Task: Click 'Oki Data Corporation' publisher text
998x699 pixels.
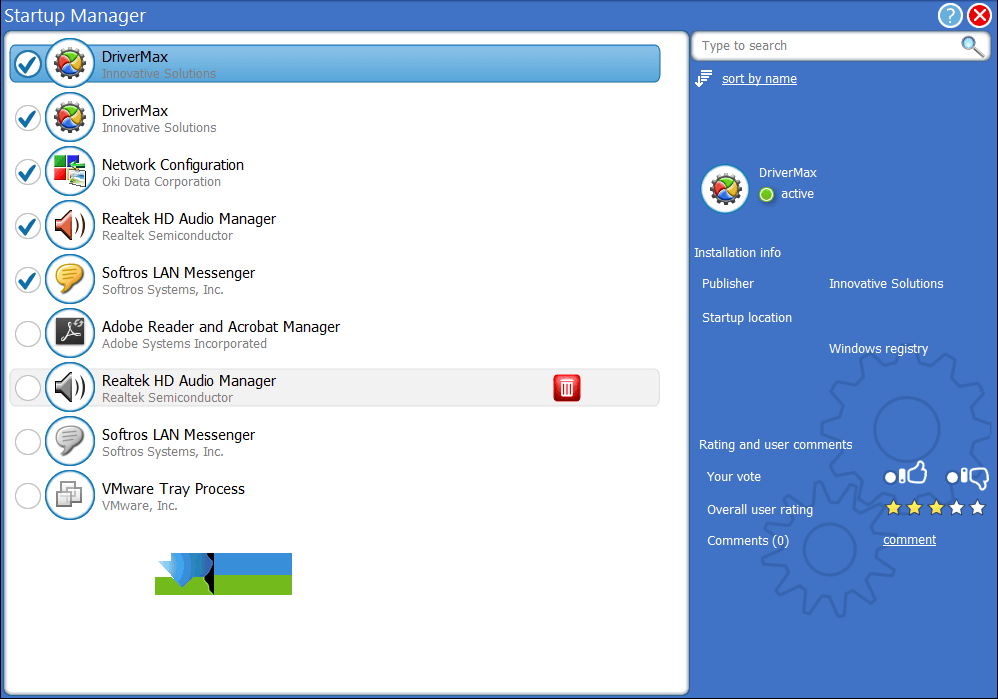Action: [x=161, y=182]
